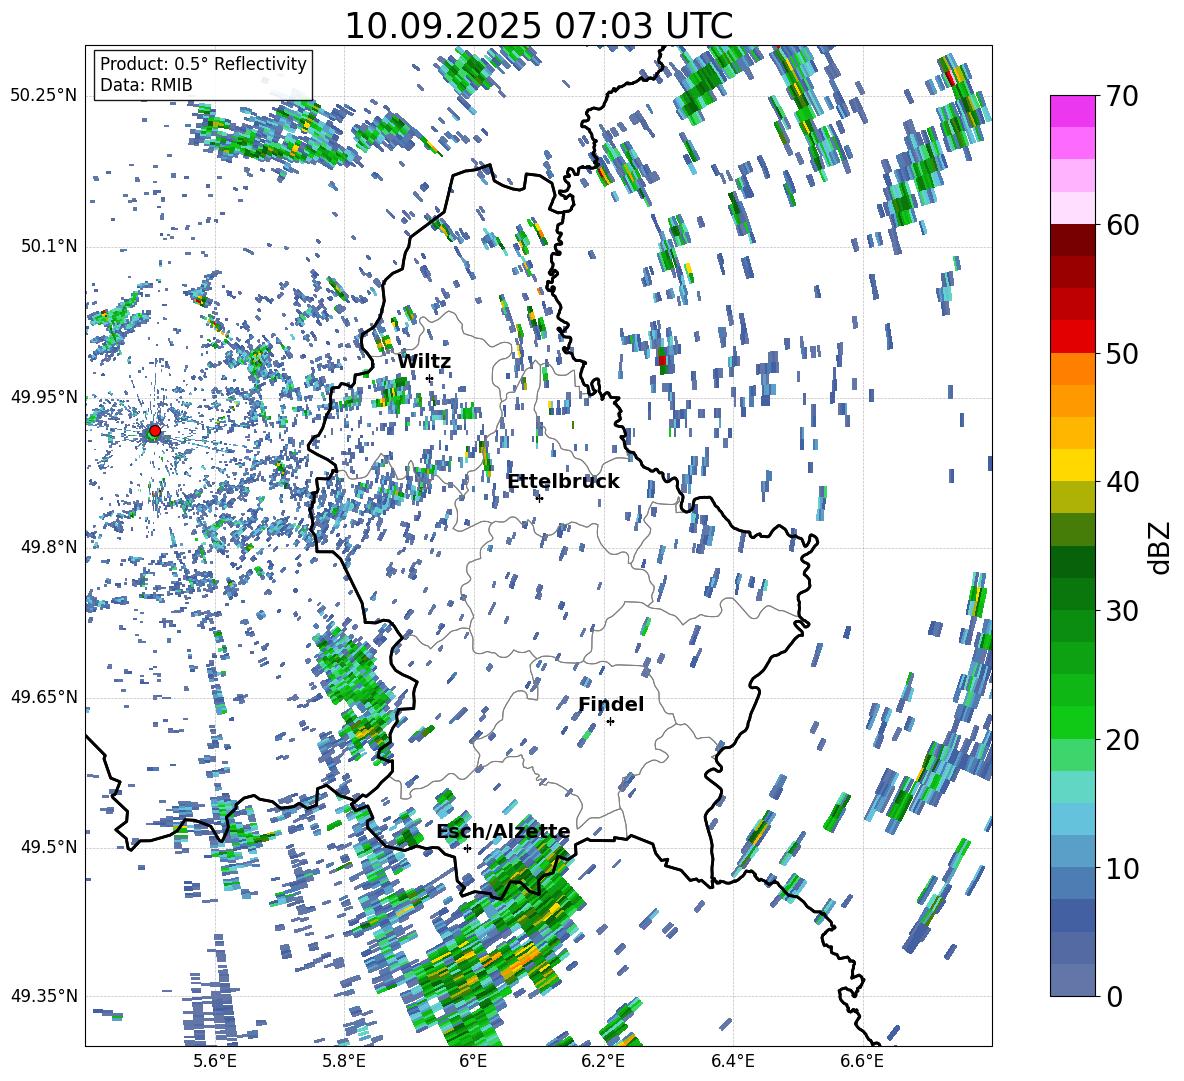Click the Ettelbruck station cross marker
This screenshot has height=1081, width=1184.
click(539, 498)
